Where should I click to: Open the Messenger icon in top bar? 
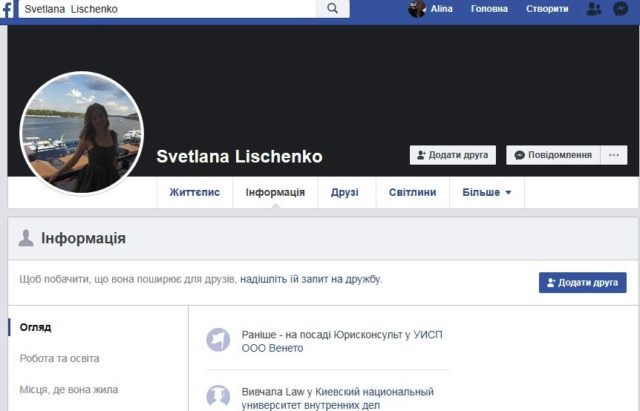click(621, 9)
